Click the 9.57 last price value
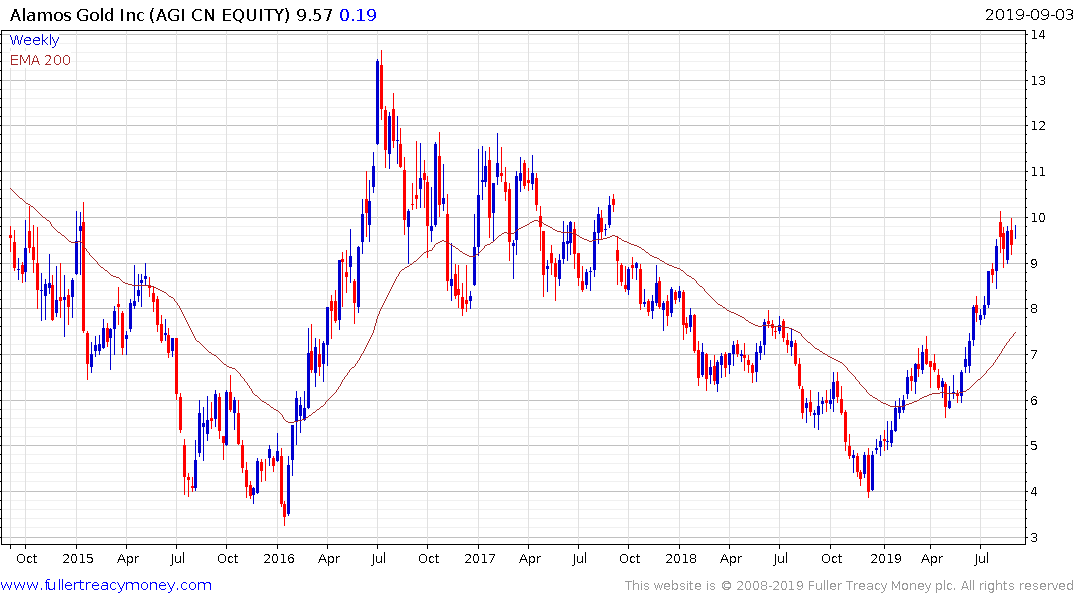The width and height of the screenshot is (1075, 600). point(314,14)
